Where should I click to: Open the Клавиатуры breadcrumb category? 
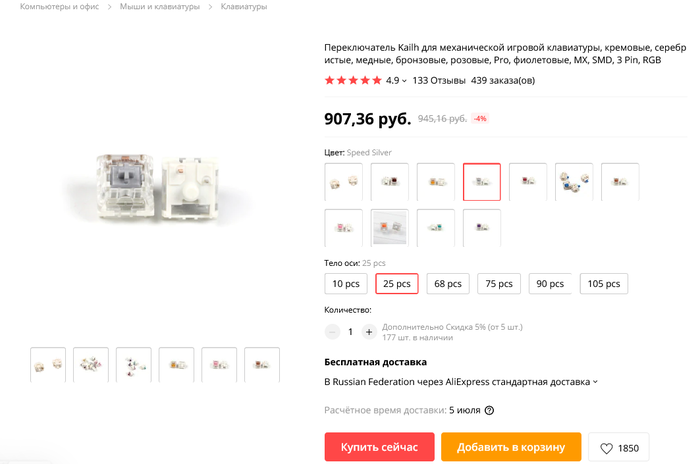(x=243, y=7)
